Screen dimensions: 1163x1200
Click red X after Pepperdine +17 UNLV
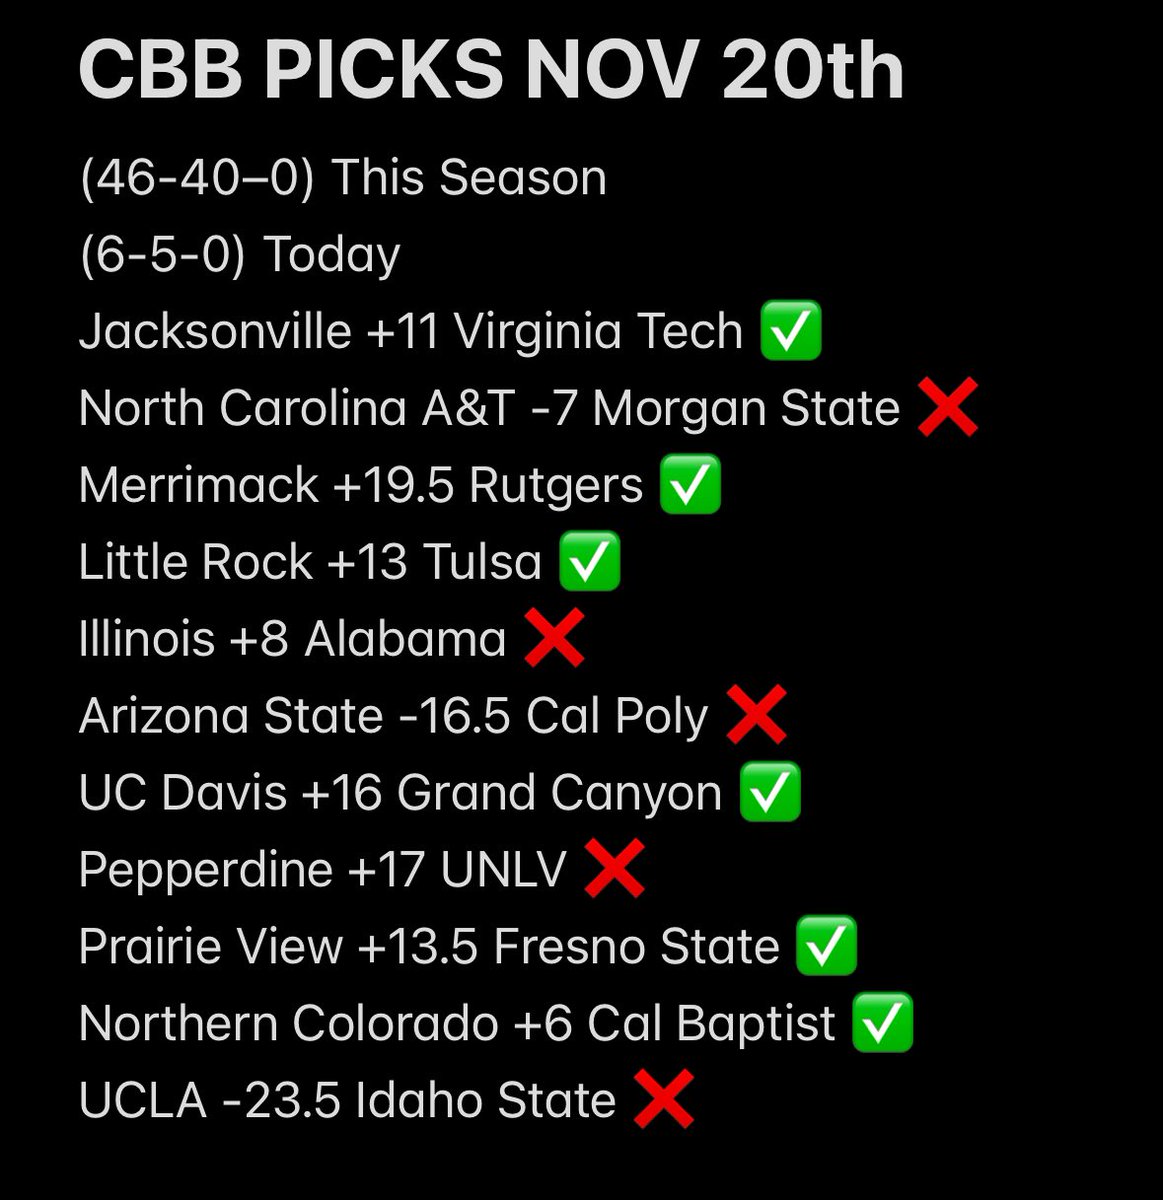pos(614,870)
